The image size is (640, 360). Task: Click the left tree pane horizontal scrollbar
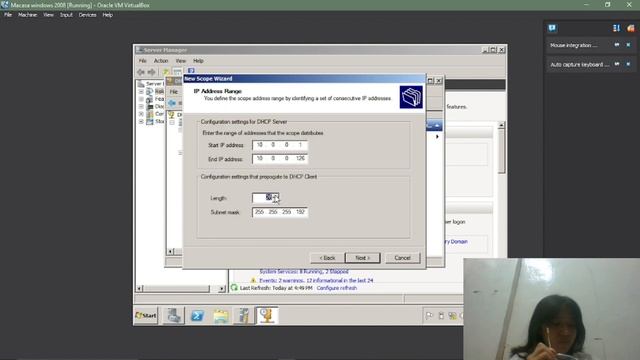pyautogui.click(x=181, y=289)
